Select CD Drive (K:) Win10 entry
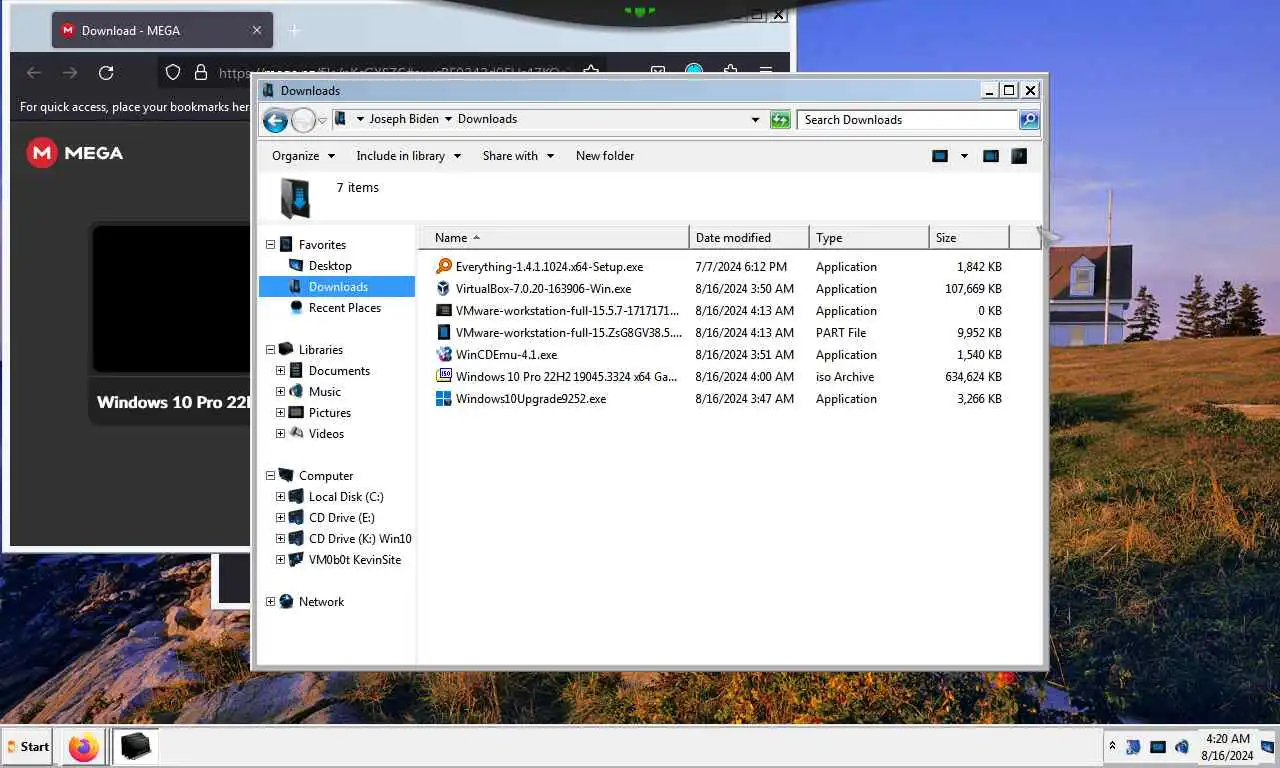This screenshot has width=1280, height=768. pos(360,539)
